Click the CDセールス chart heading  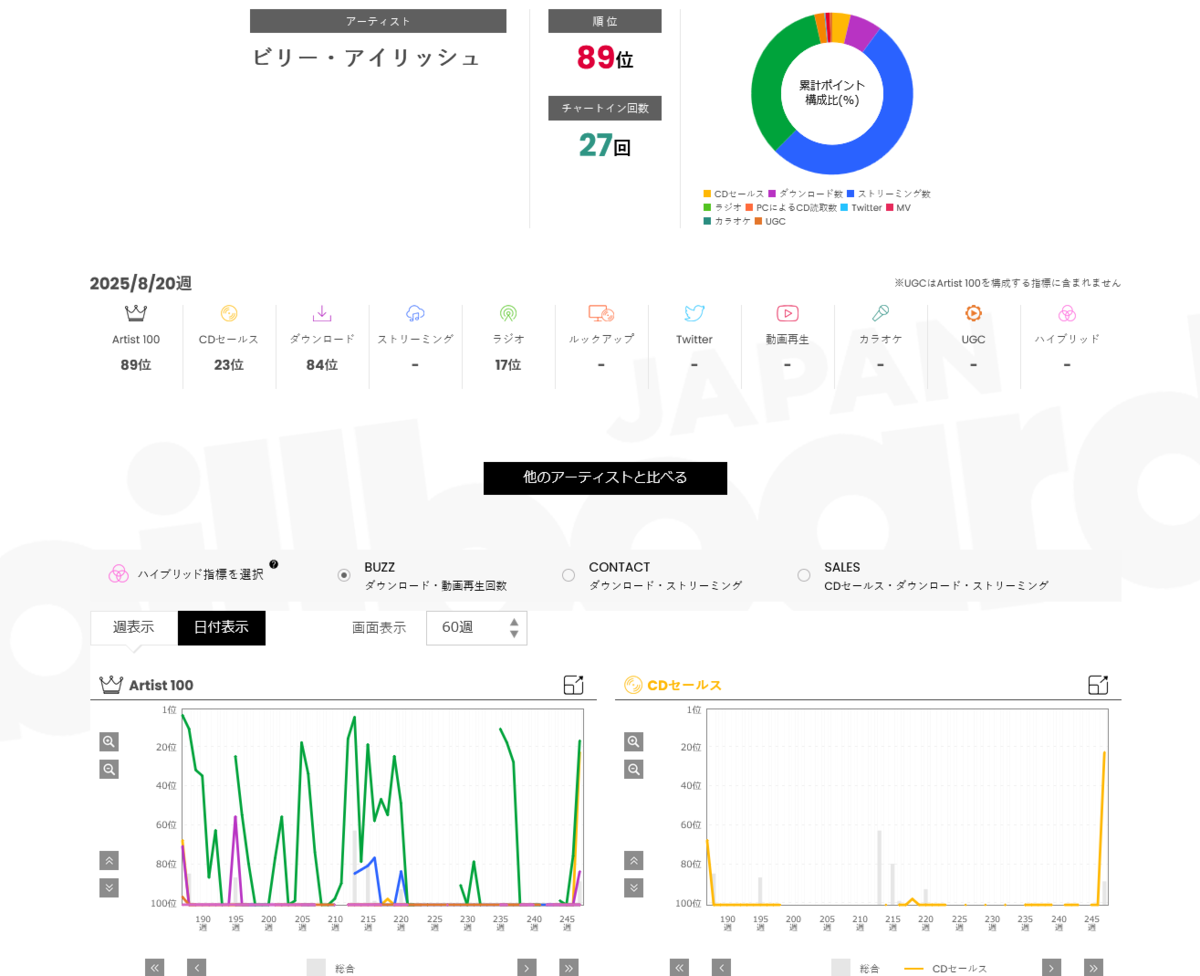coord(673,685)
